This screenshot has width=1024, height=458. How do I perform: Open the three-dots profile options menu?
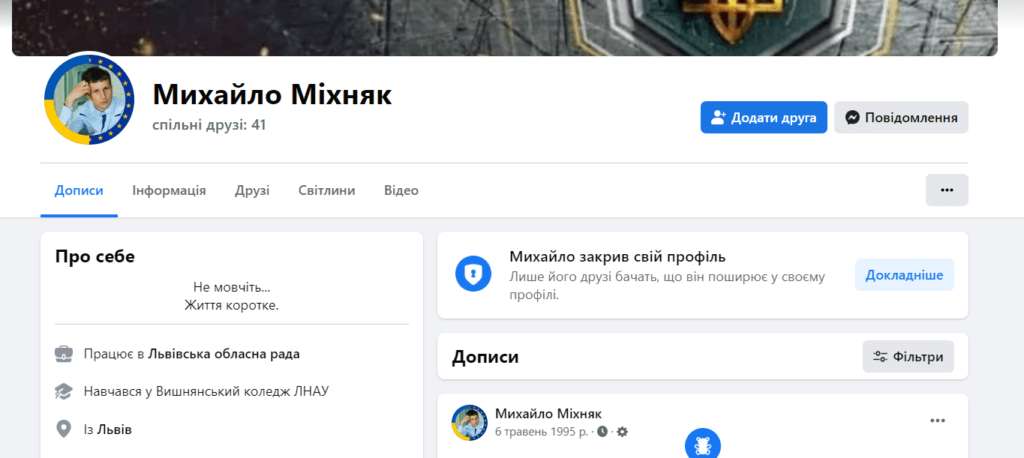(947, 190)
